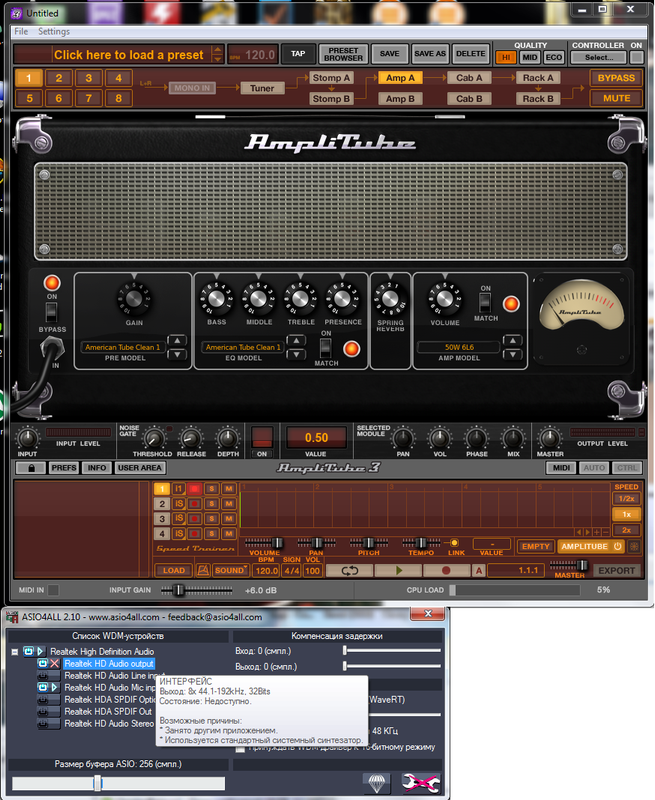
Task: Mute recorder track 4
Action: 229,534
